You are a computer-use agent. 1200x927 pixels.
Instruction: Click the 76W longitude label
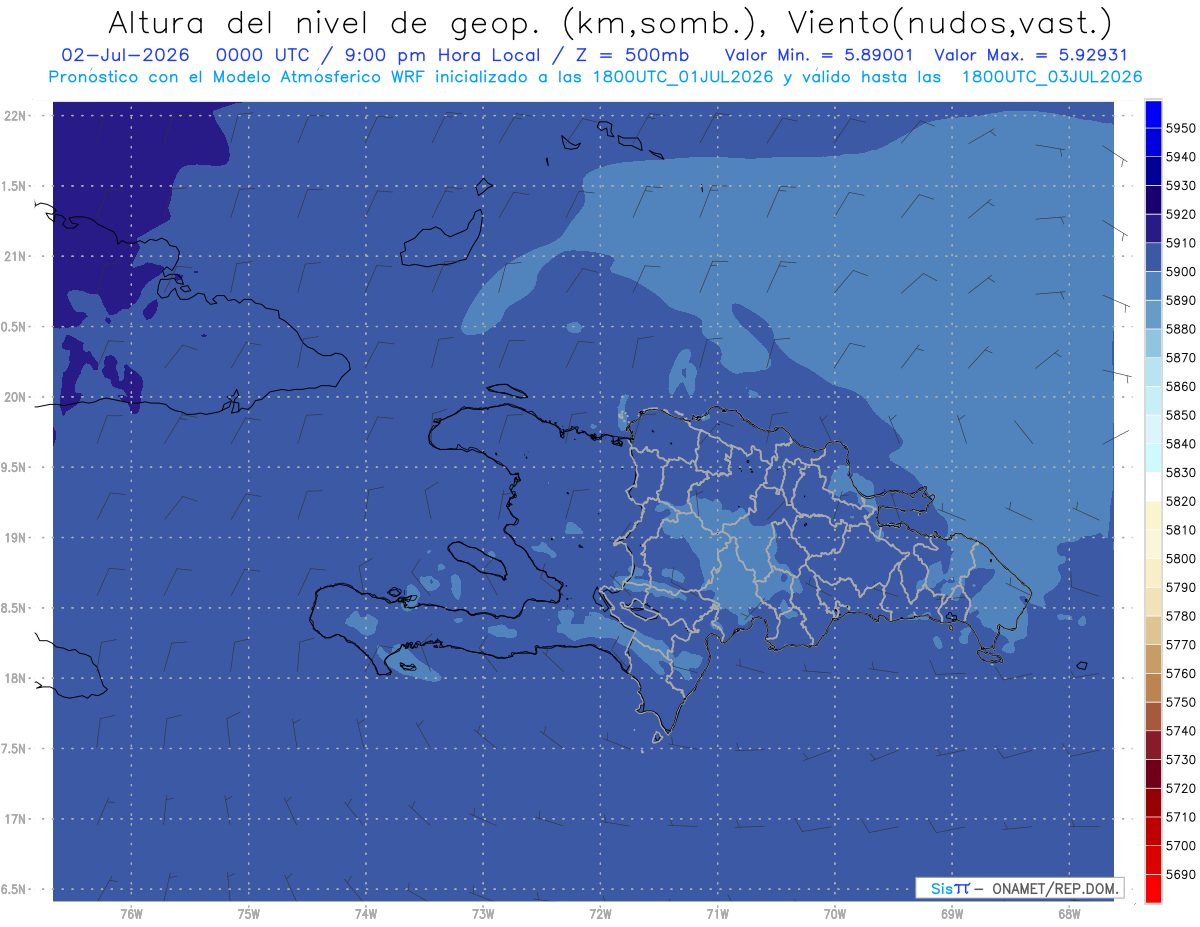click(131, 913)
